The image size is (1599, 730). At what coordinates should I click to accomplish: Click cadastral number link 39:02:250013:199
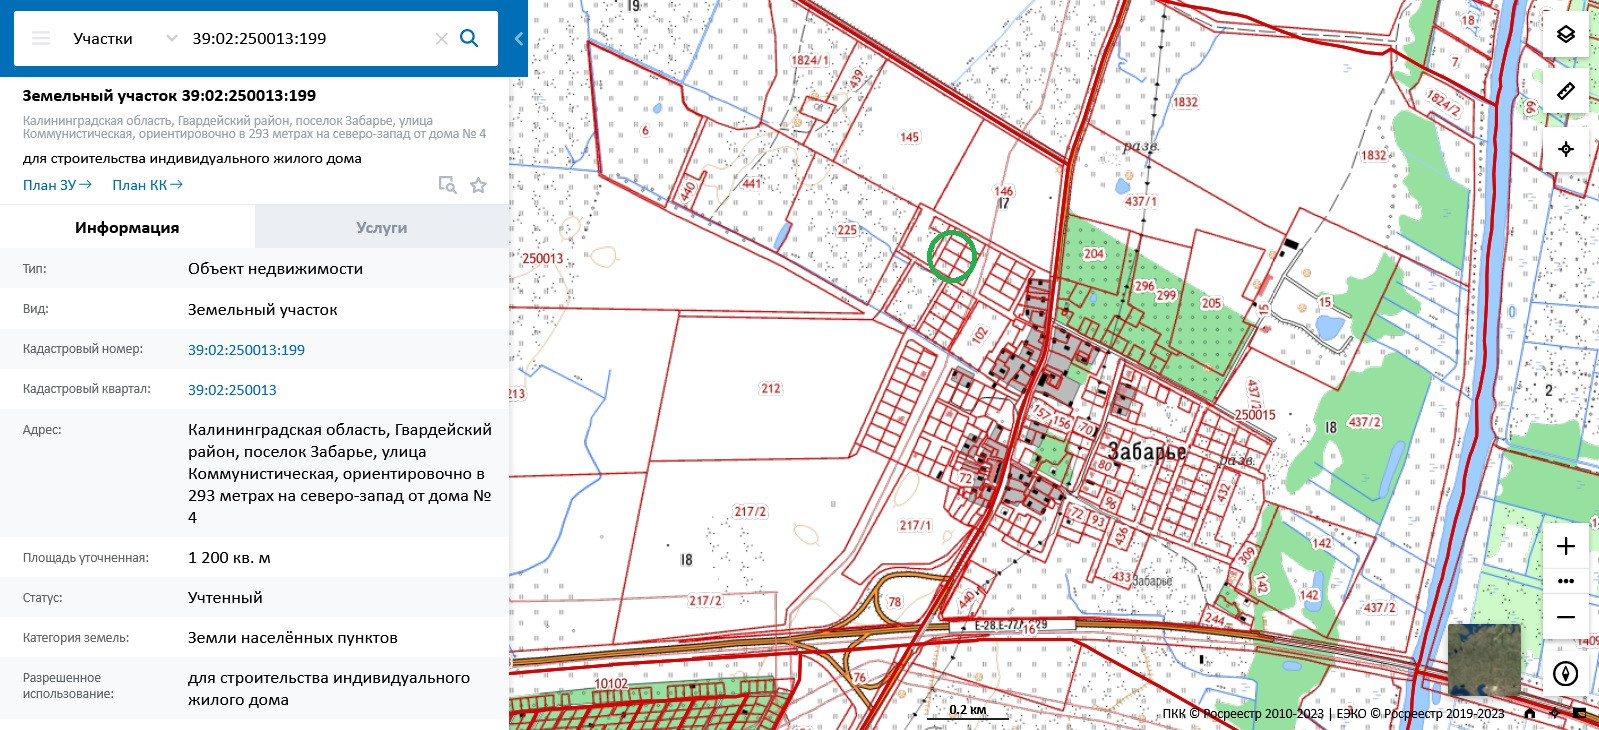click(x=246, y=350)
